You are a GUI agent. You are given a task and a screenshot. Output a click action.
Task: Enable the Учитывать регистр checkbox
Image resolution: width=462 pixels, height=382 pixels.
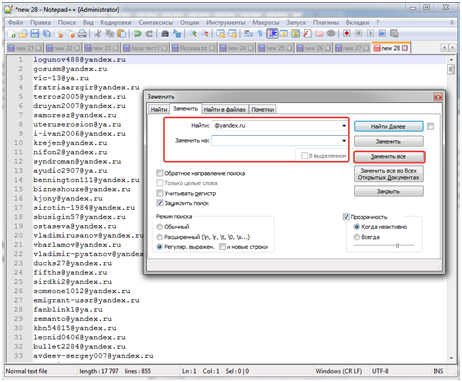[x=160, y=193]
